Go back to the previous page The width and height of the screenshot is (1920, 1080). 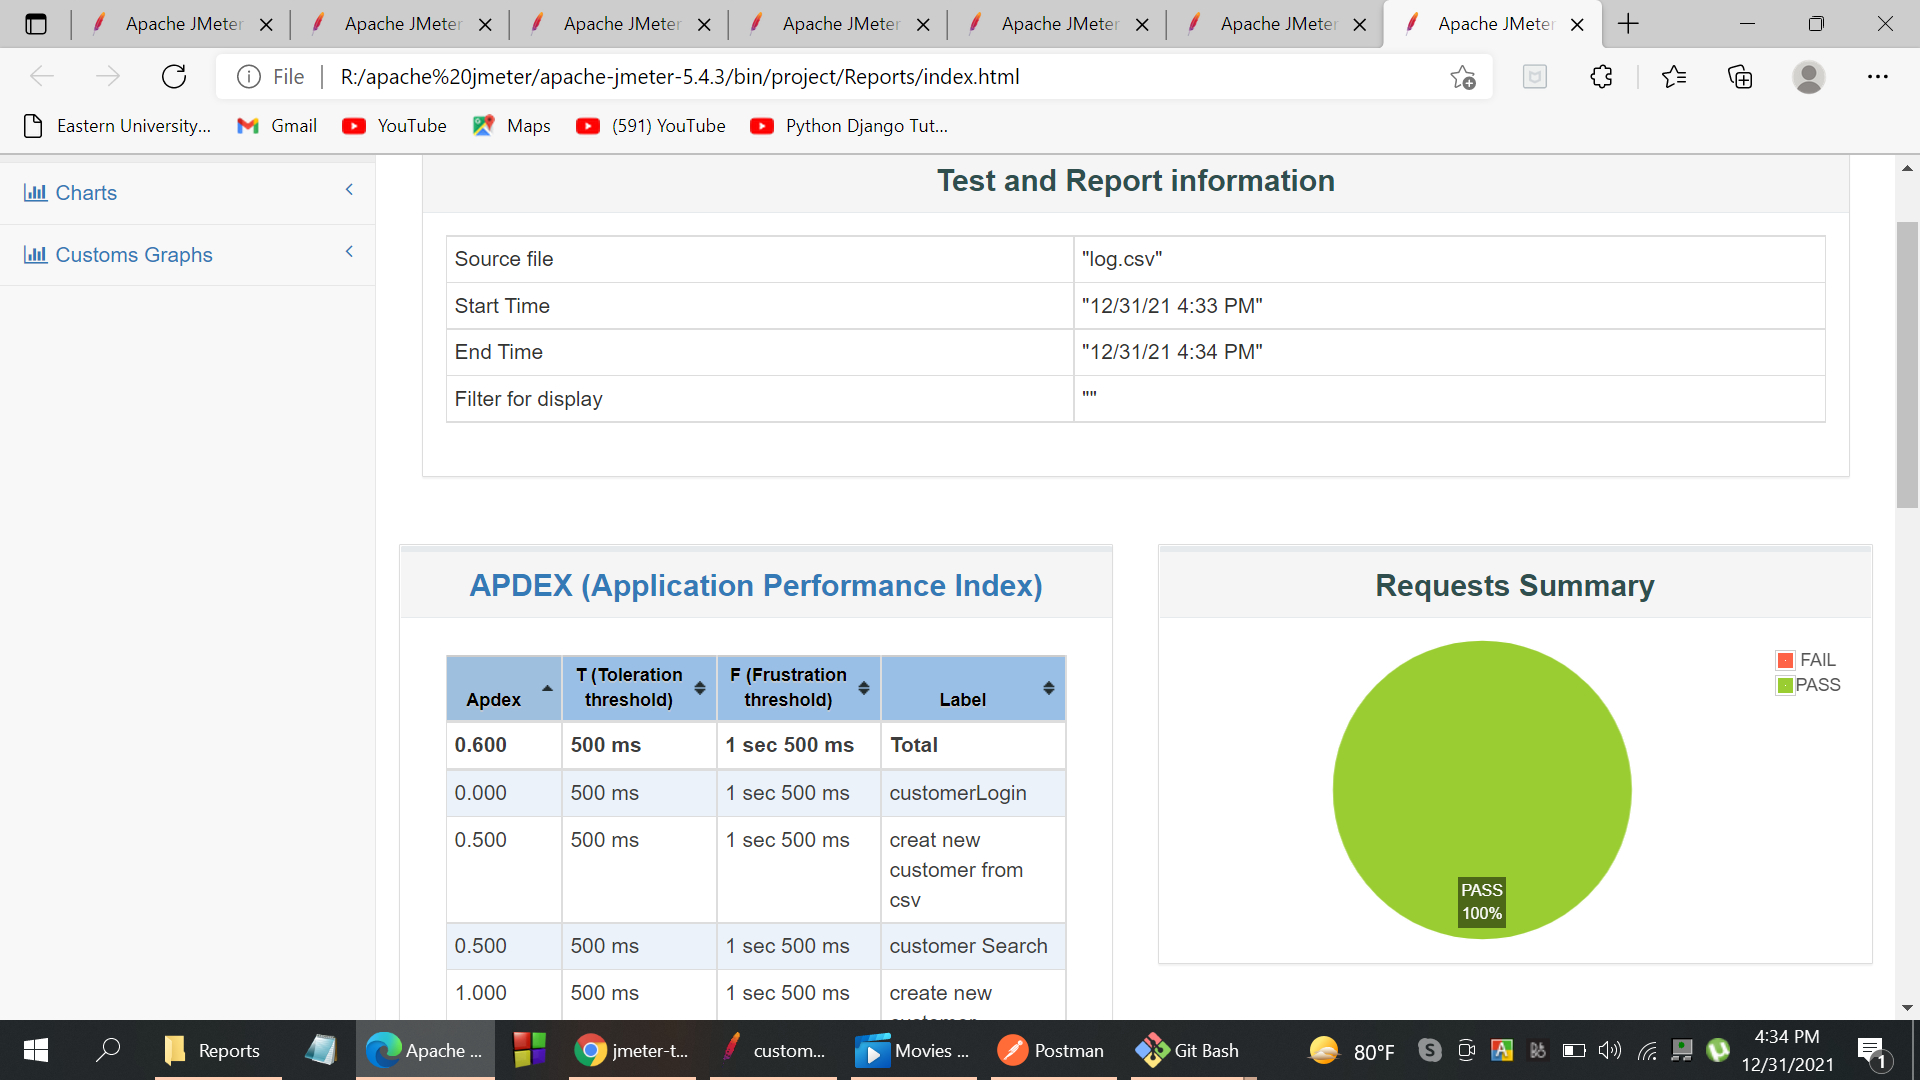pyautogui.click(x=42, y=76)
